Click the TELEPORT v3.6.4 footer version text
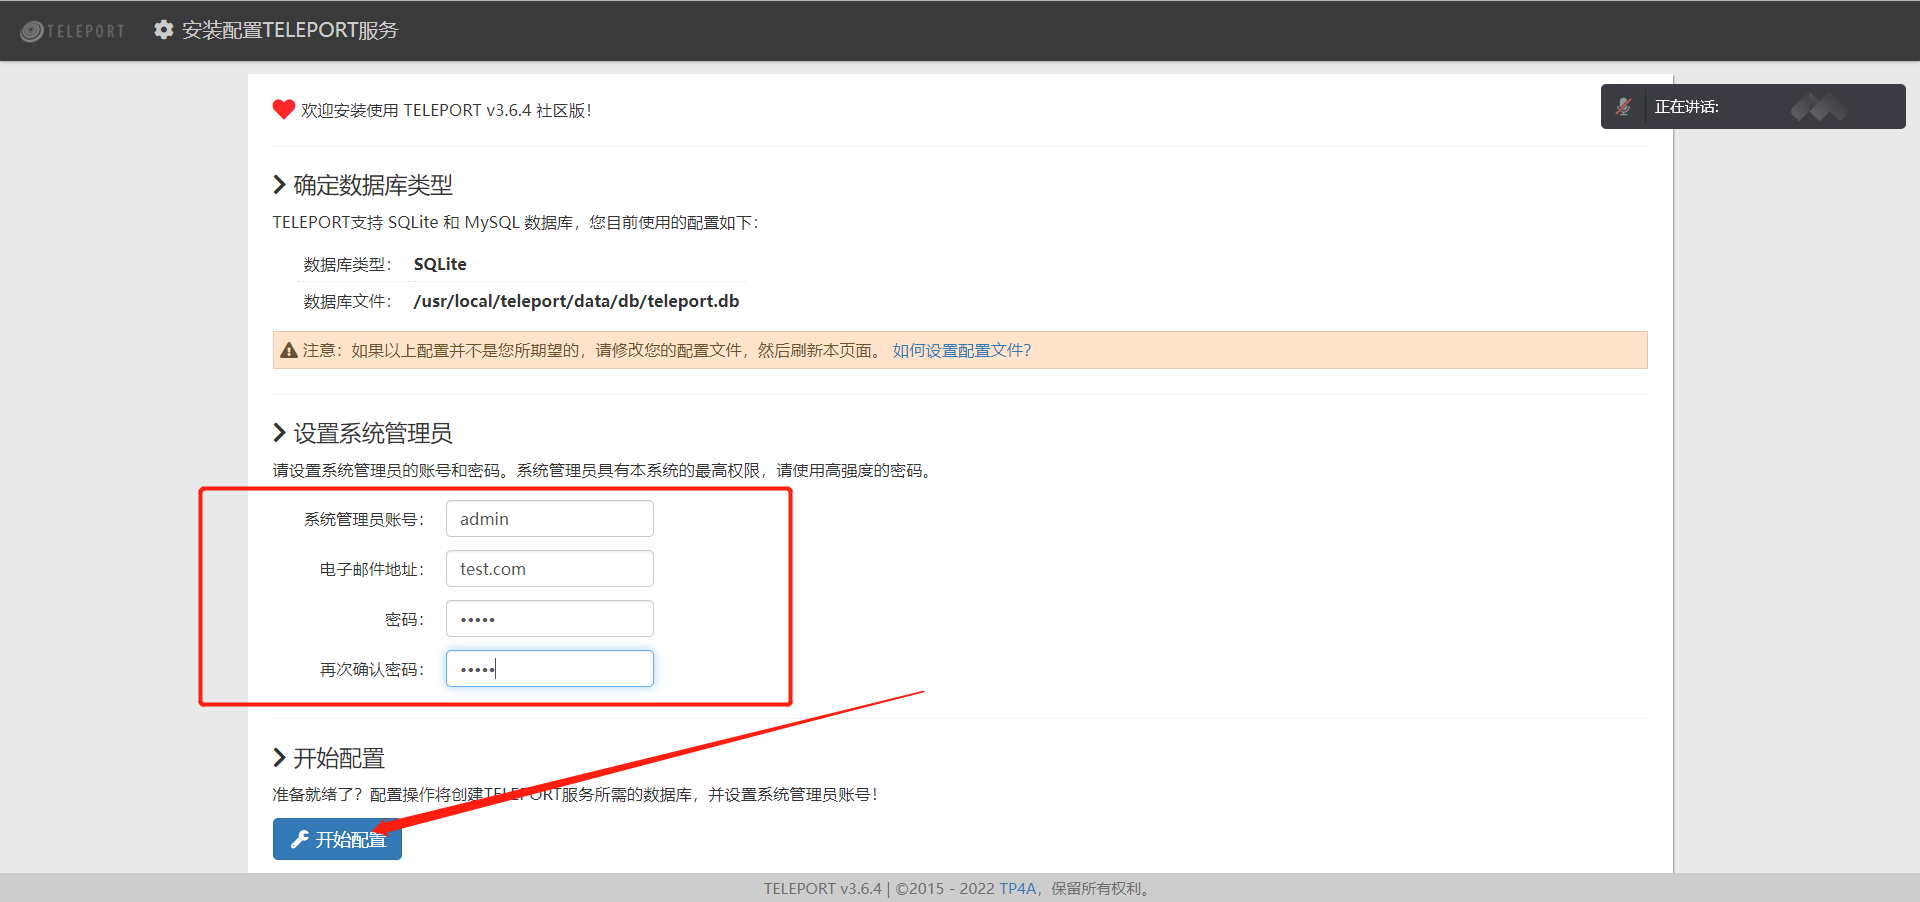Image resolution: width=1920 pixels, height=902 pixels. [823, 888]
